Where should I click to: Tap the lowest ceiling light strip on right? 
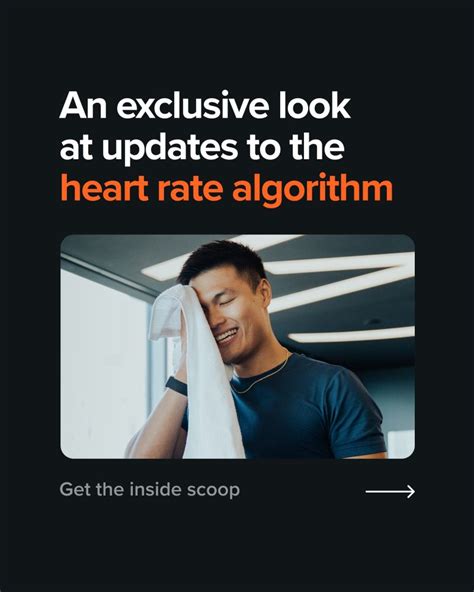tap(351, 335)
